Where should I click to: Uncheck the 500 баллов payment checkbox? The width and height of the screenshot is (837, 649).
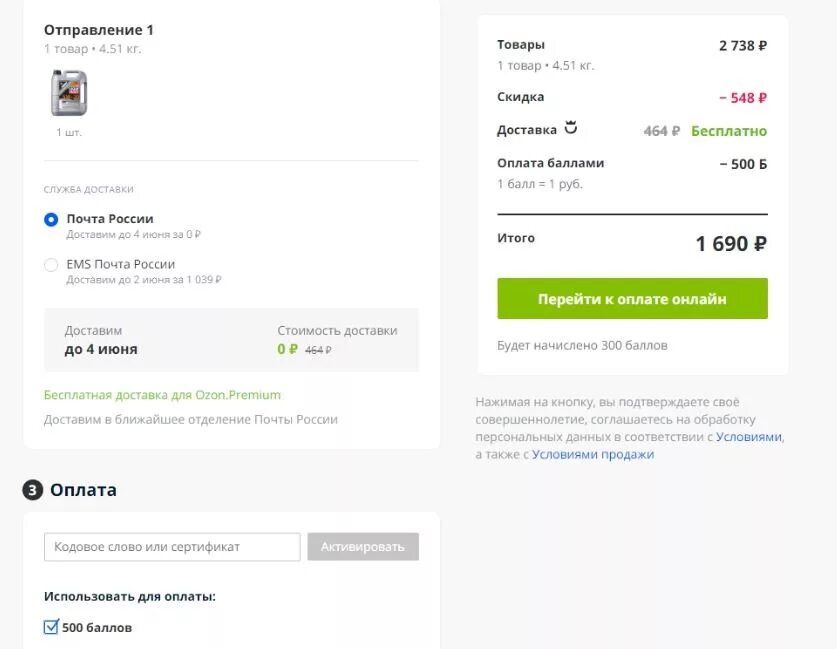click(x=52, y=627)
